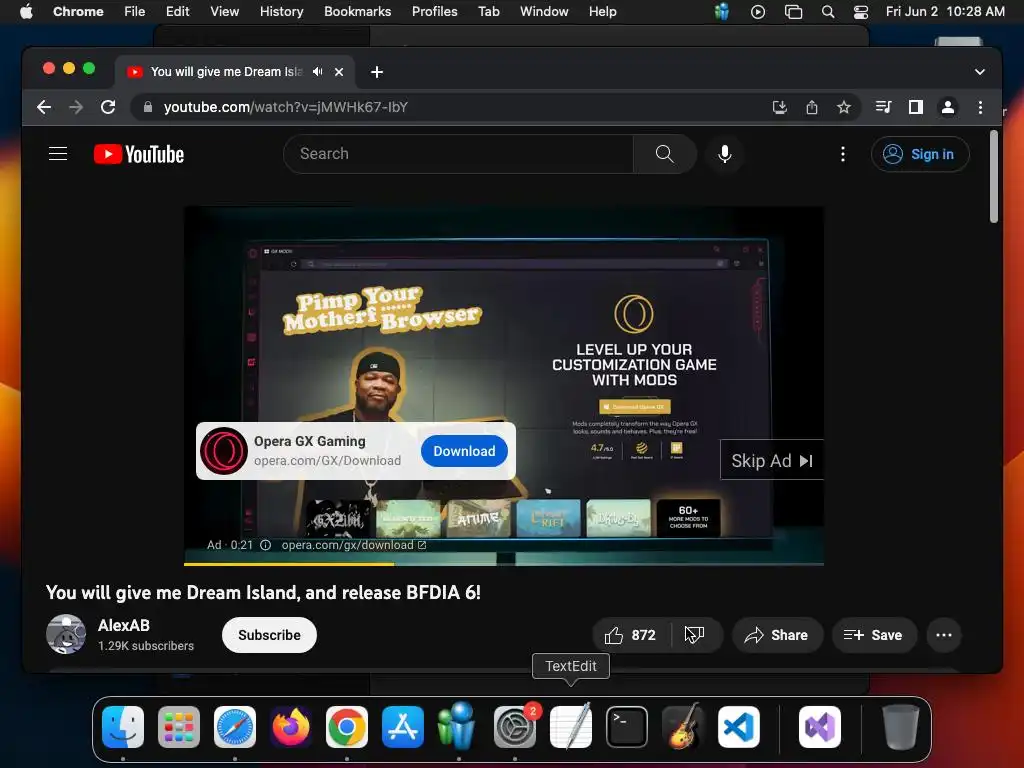Launch GarageBand from the Dock
The height and width of the screenshot is (768, 1024).
tap(683, 727)
